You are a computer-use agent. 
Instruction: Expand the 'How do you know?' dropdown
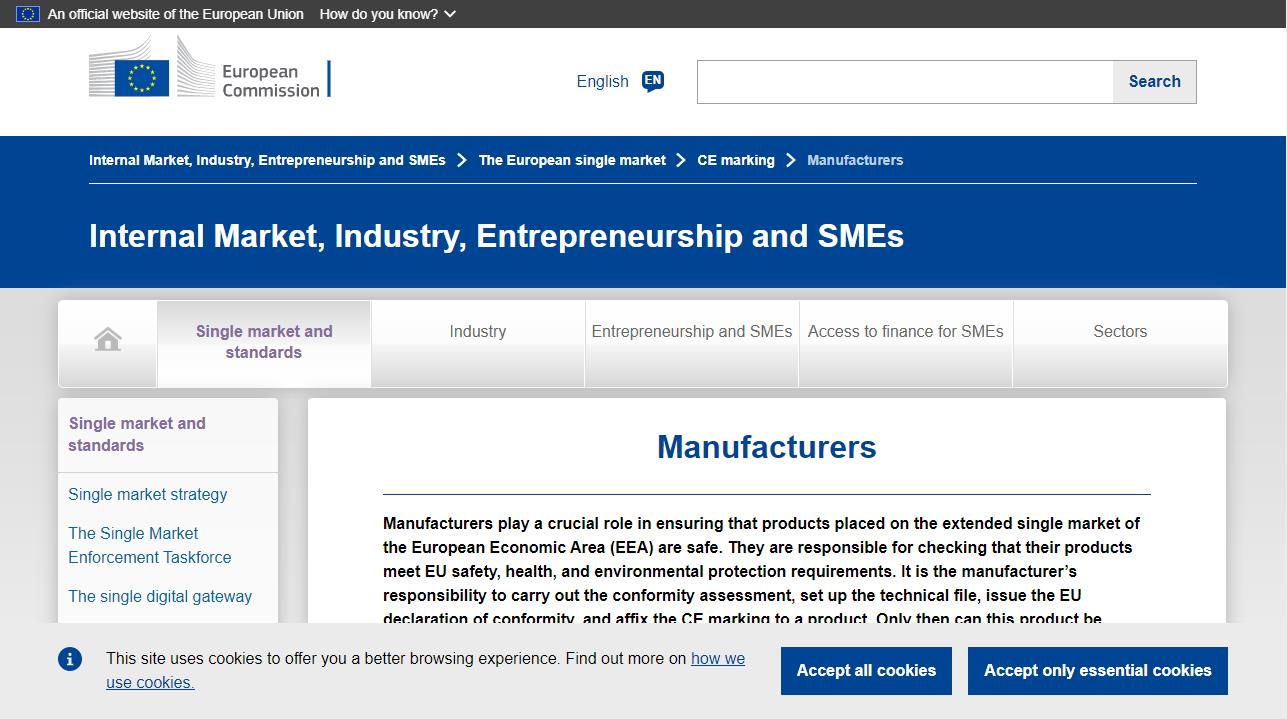click(387, 14)
